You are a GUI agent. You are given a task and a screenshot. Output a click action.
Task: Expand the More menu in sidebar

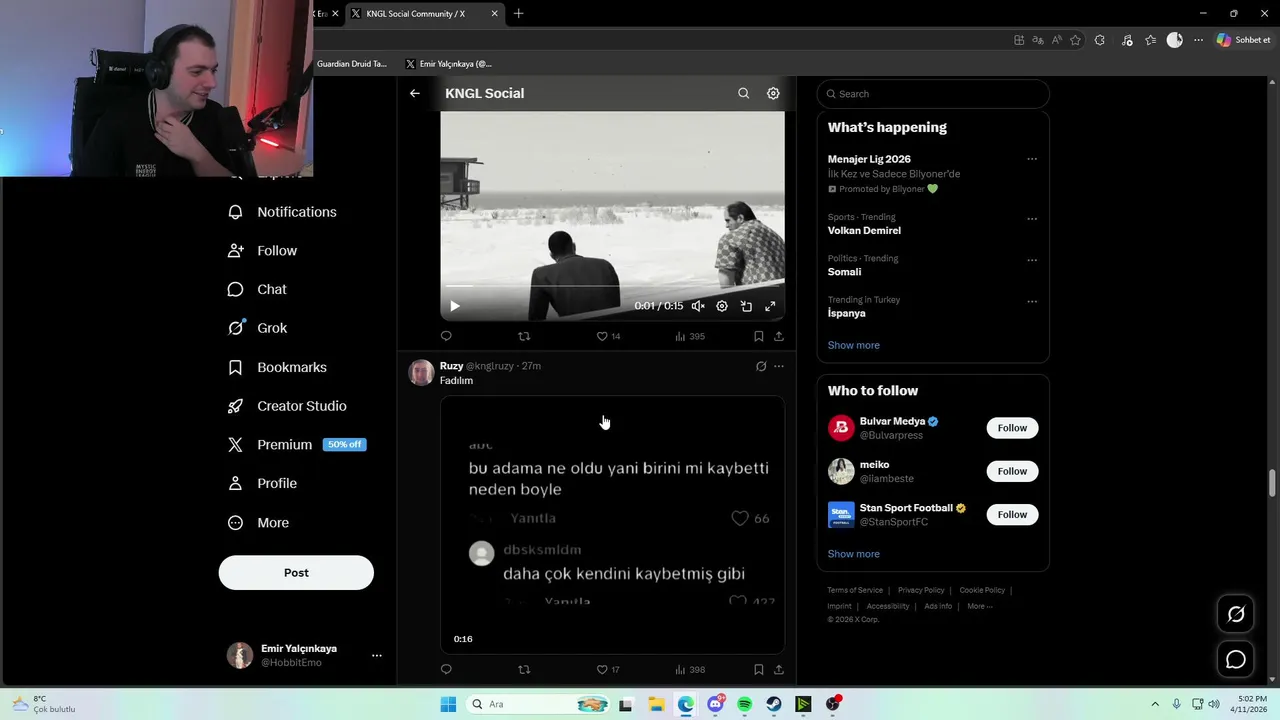(258, 523)
